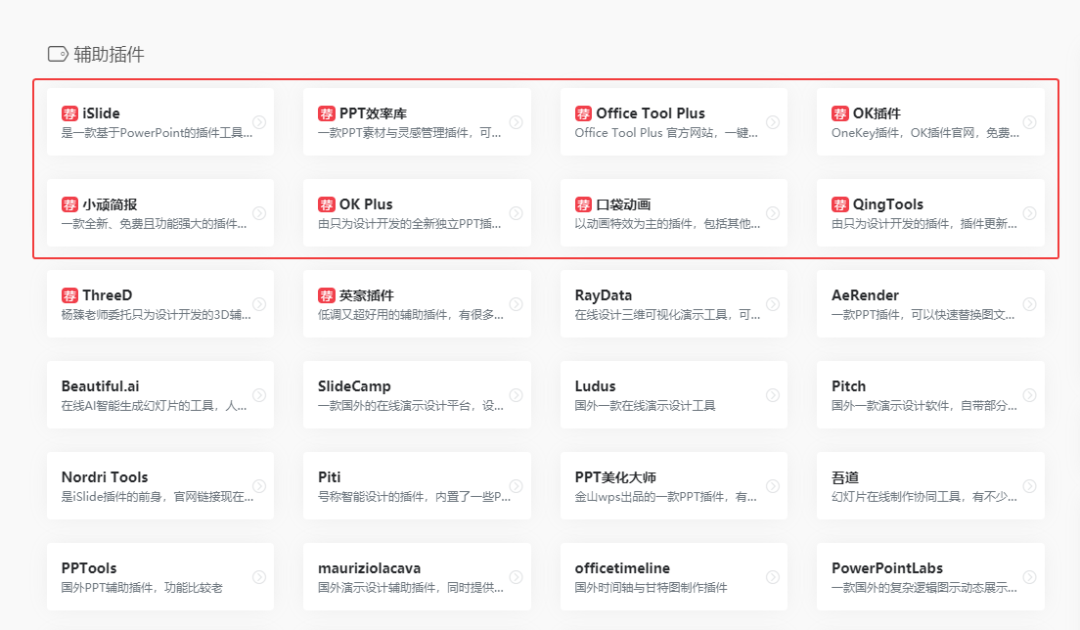Screen dimensions: 1080x630
Task: Click the arrow icon on the ThreeD card
Action: pyautogui.click(x=259, y=304)
